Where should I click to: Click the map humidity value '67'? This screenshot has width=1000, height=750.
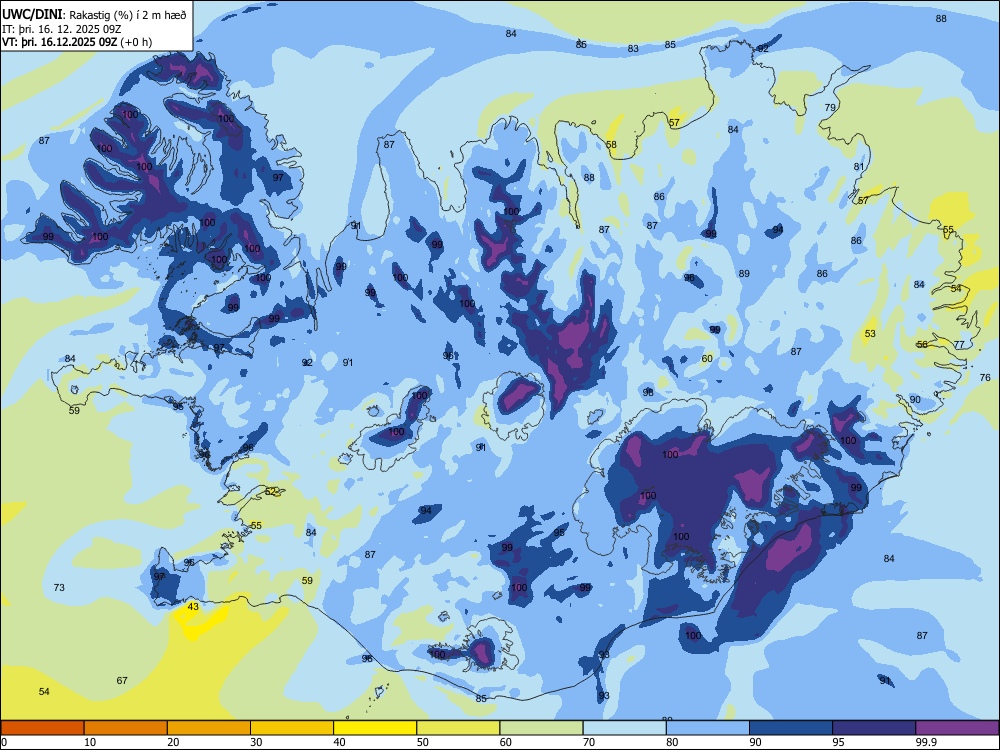point(122,680)
